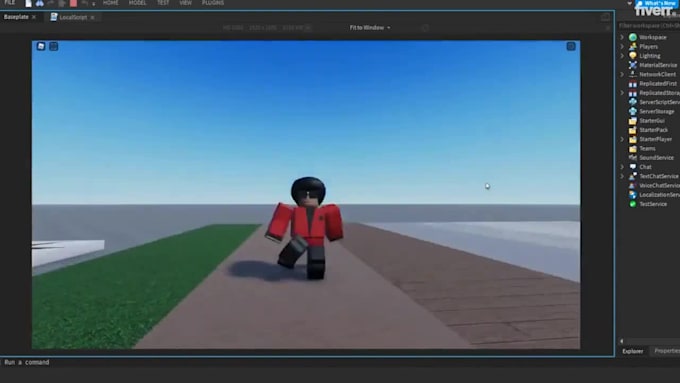Open the in-game chat icon in viewport
680x383 pixels.
[54, 46]
